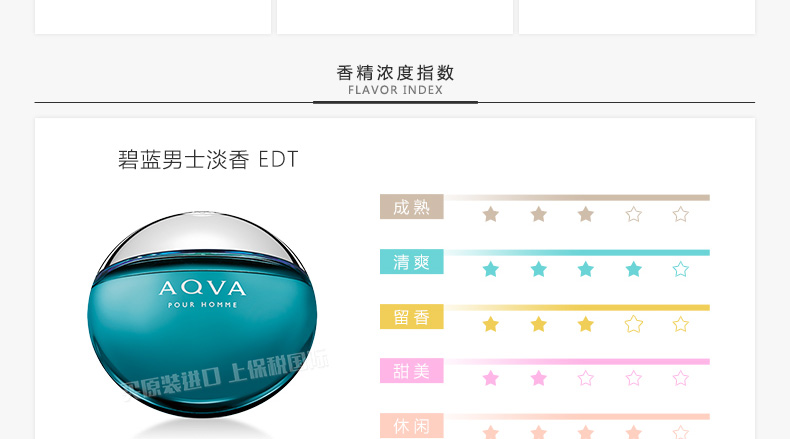Viewport: 790px width, 439px height.
Task: Click the fourth empty star in 留香 row
Action: click(x=634, y=324)
